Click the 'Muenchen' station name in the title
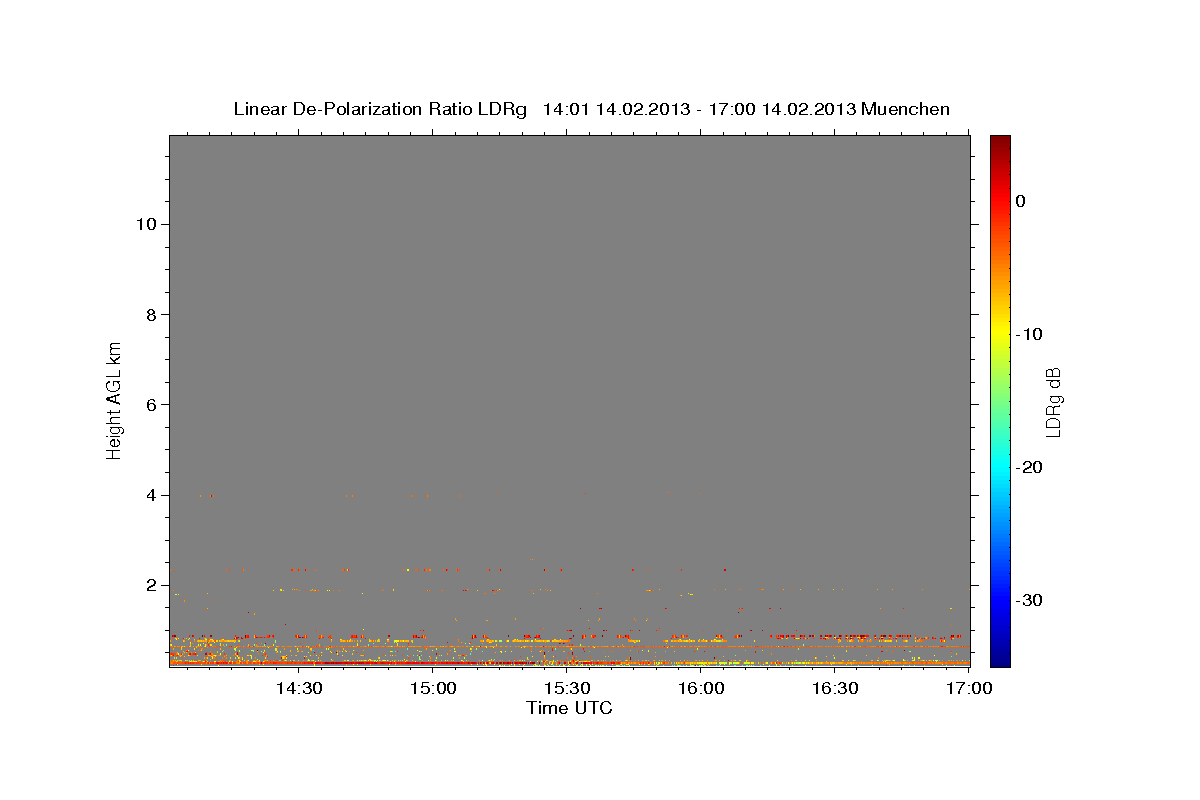The width and height of the screenshot is (1200, 800). click(906, 109)
